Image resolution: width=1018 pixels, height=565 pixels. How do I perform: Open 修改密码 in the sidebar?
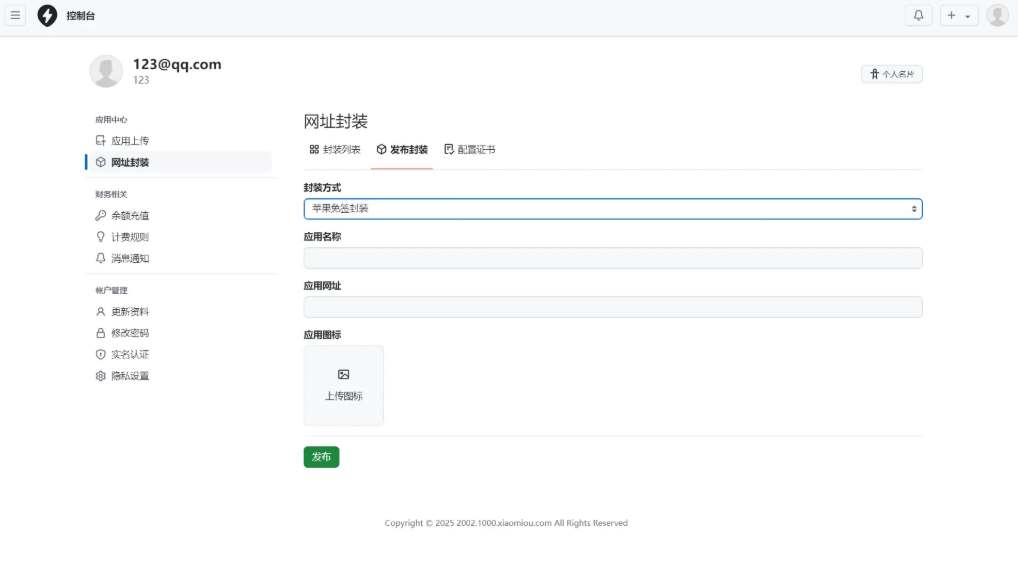[129, 333]
